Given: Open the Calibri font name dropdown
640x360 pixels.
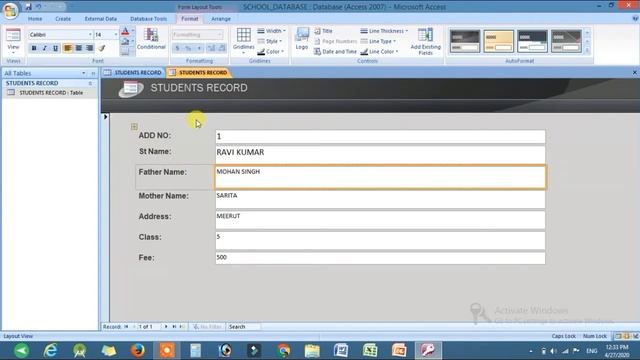Looking at the screenshot, I should [x=90, y=35].
